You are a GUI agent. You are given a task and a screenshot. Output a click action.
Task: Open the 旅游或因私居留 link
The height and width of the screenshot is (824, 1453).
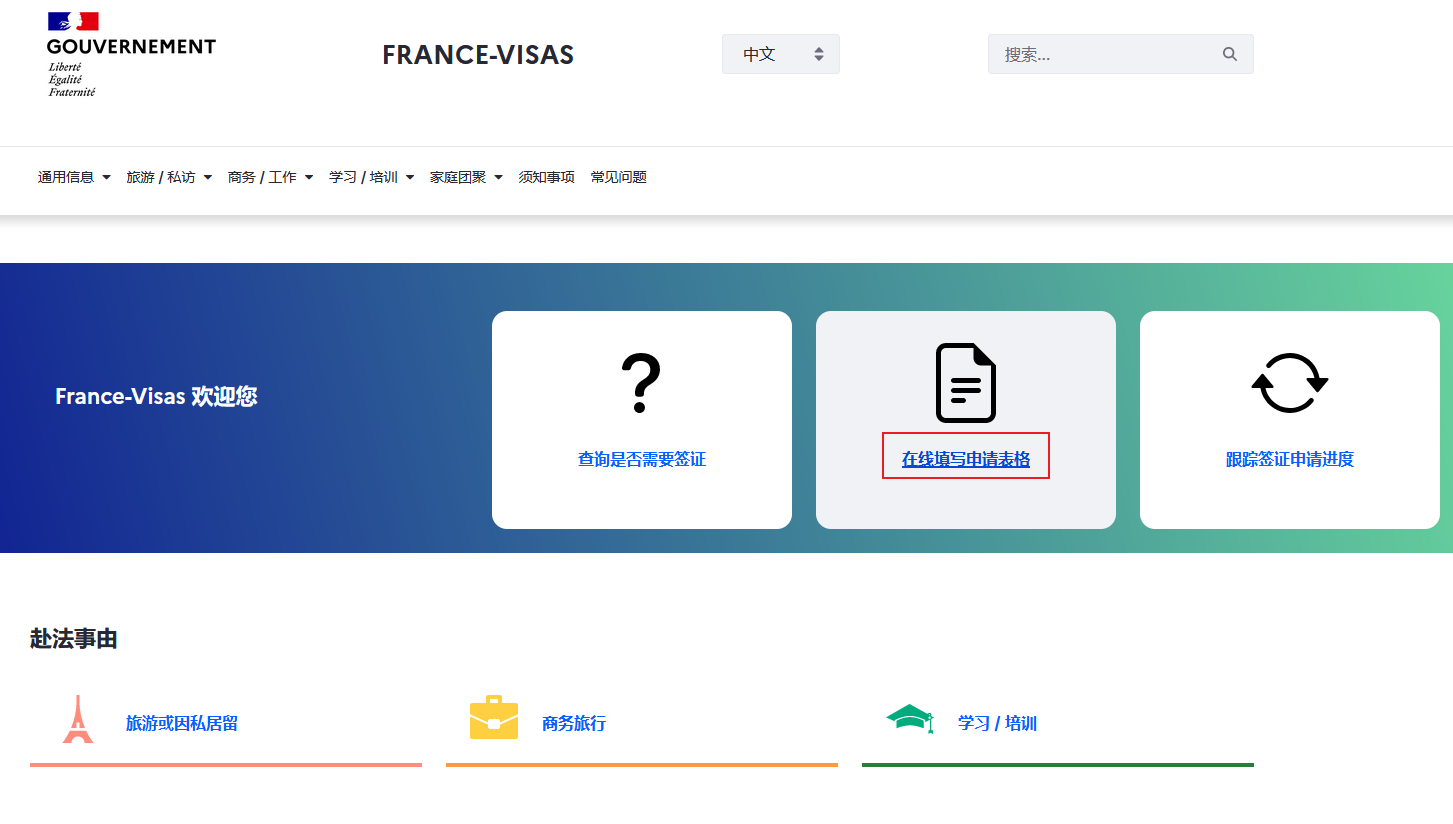coord(182,723)
